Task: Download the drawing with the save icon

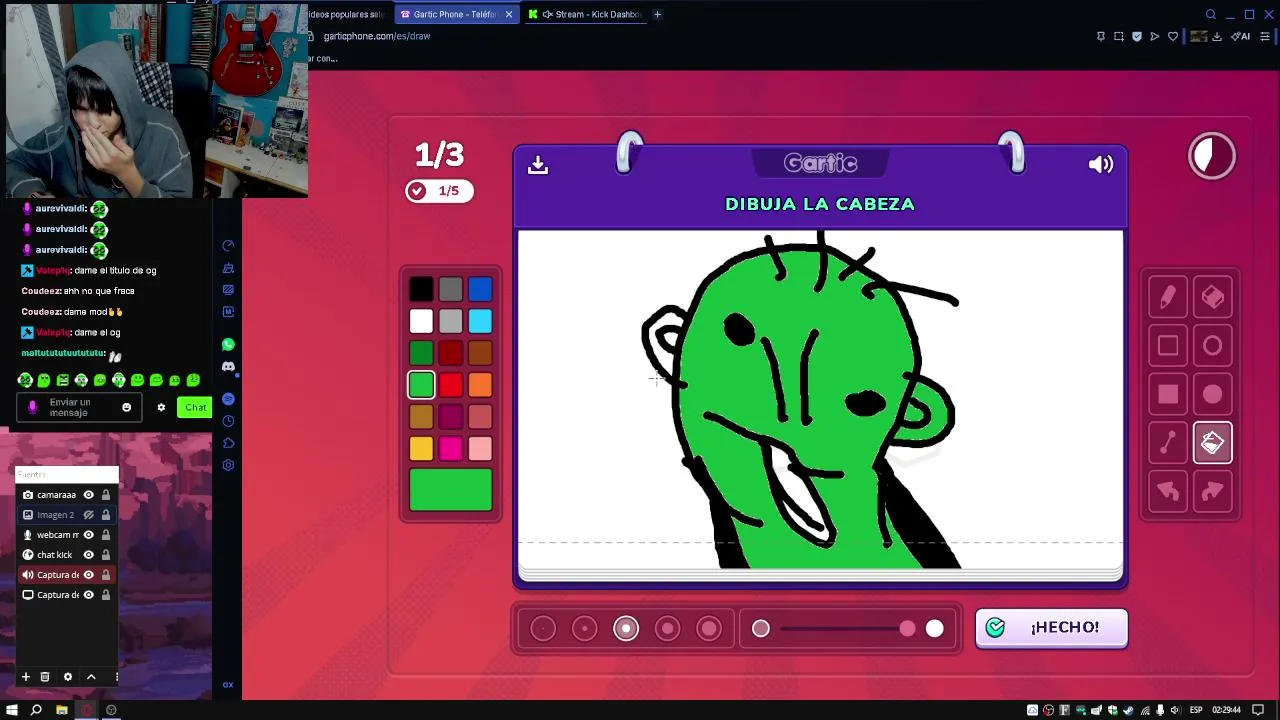Action: coord(538,164)
